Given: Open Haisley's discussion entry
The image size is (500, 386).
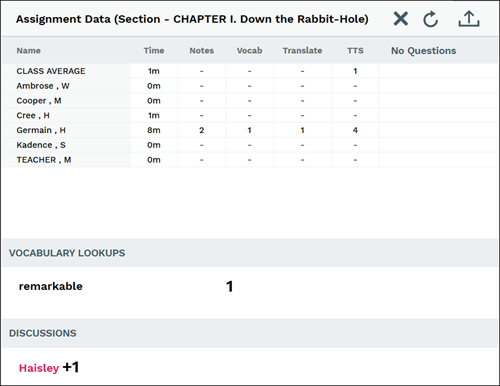Looking at the screenshot, I should pos(39,368).
